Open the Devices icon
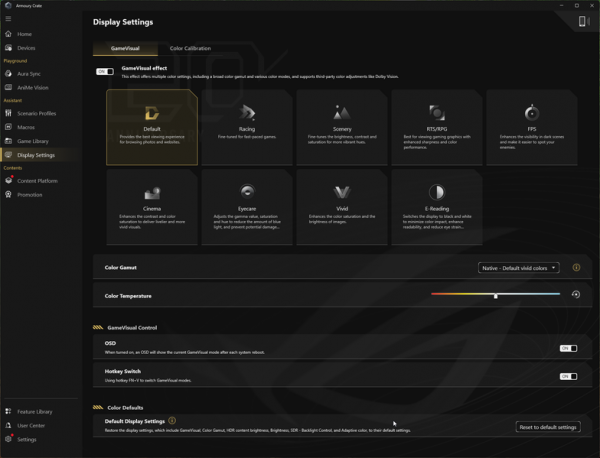Image resolution: width=600 pixels, height=458 pixels. point(8,48)
